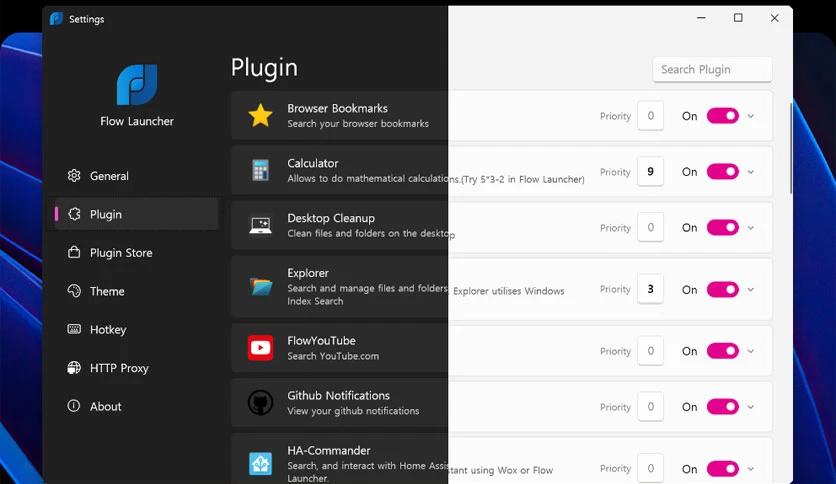Expand the Github Notifications chevron
Viewport: 836px width, 484px height.
click(751, 407)
